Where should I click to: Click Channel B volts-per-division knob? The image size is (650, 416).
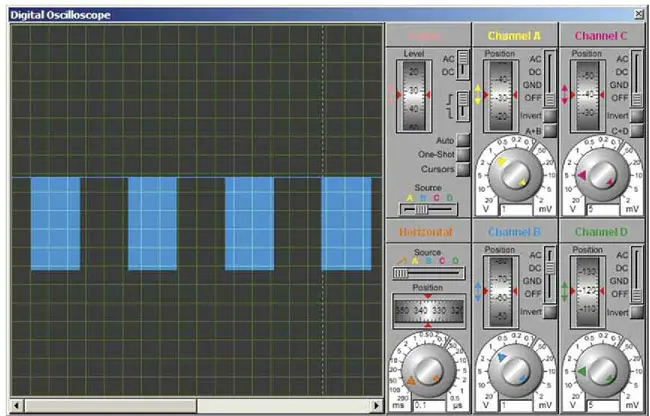pyautogui.click(x=516, y=371)
